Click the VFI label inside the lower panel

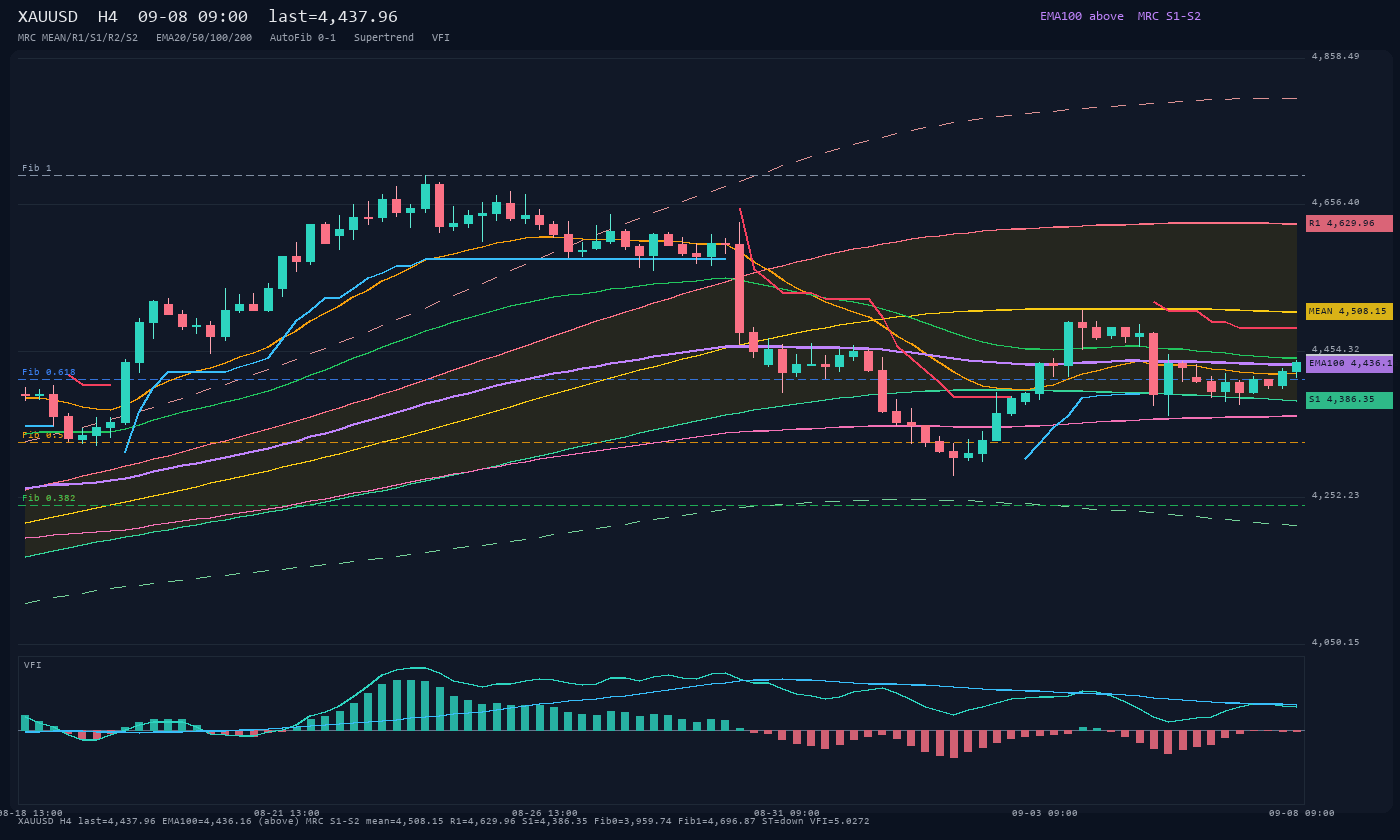33,665
